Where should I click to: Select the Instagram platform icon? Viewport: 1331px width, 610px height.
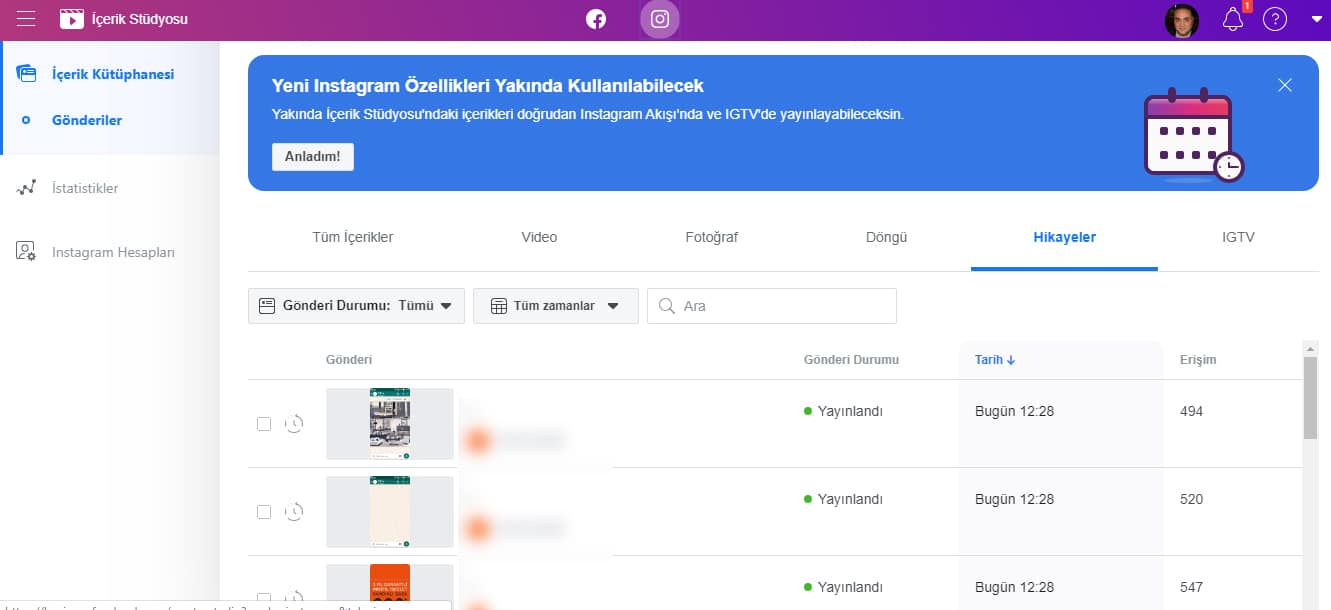click(x=660, y=19)
